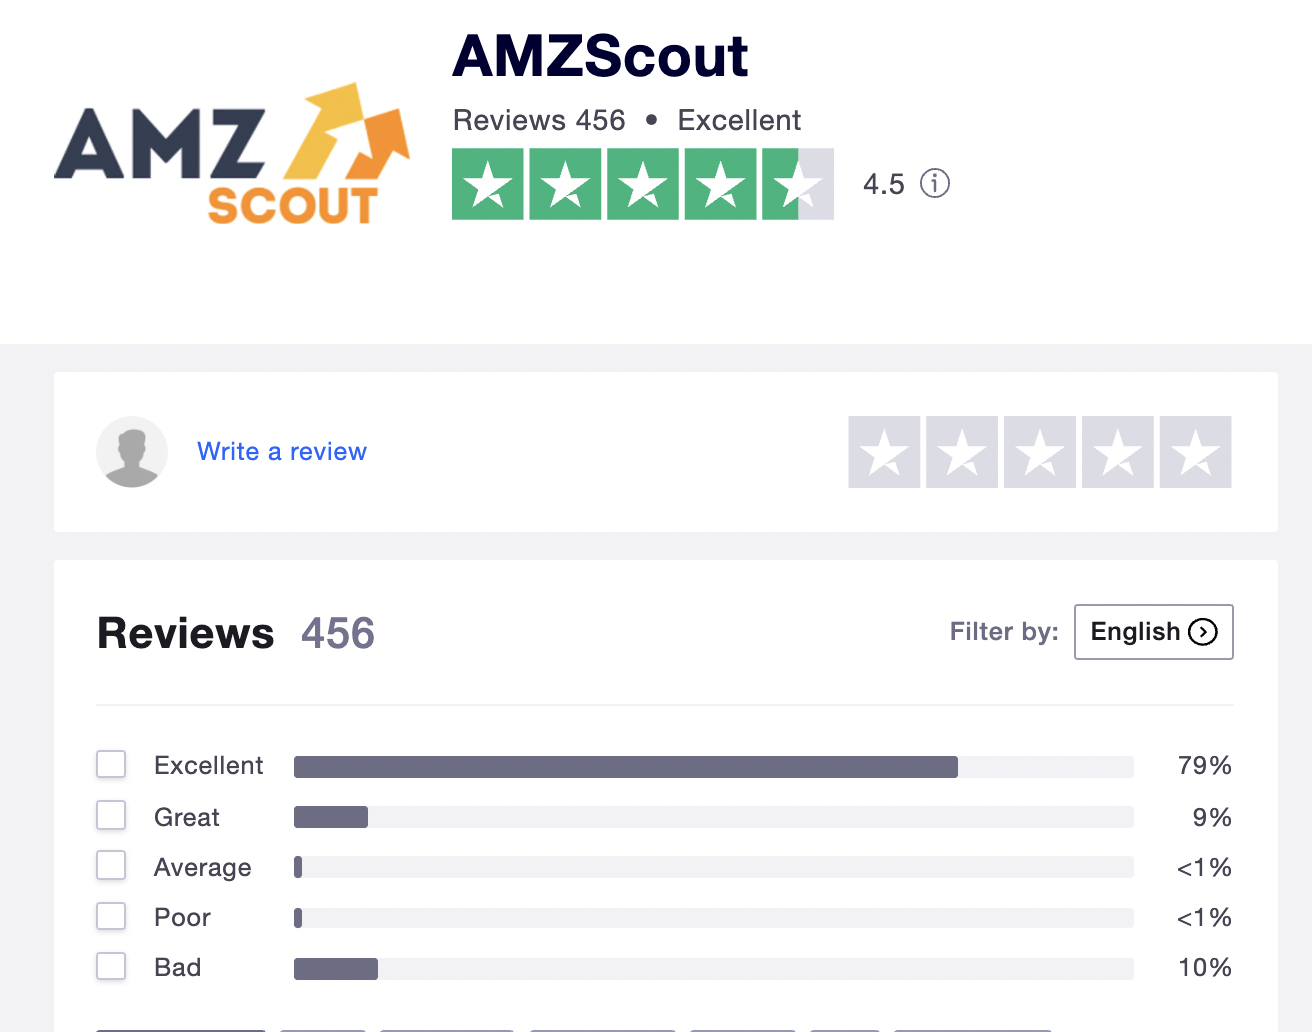Click the Bad 10% rating bar
Image resolution: width=1312 pixels, height=1032 pixels.
[x=714, y=968]
